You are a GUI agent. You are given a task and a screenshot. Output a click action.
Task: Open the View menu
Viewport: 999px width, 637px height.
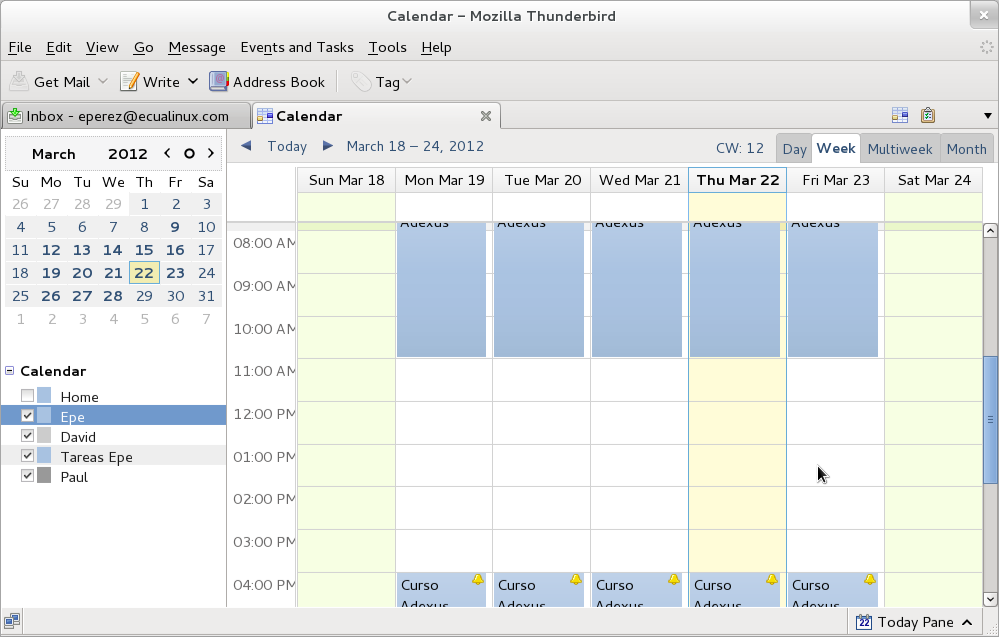click(x=102, y=47)
